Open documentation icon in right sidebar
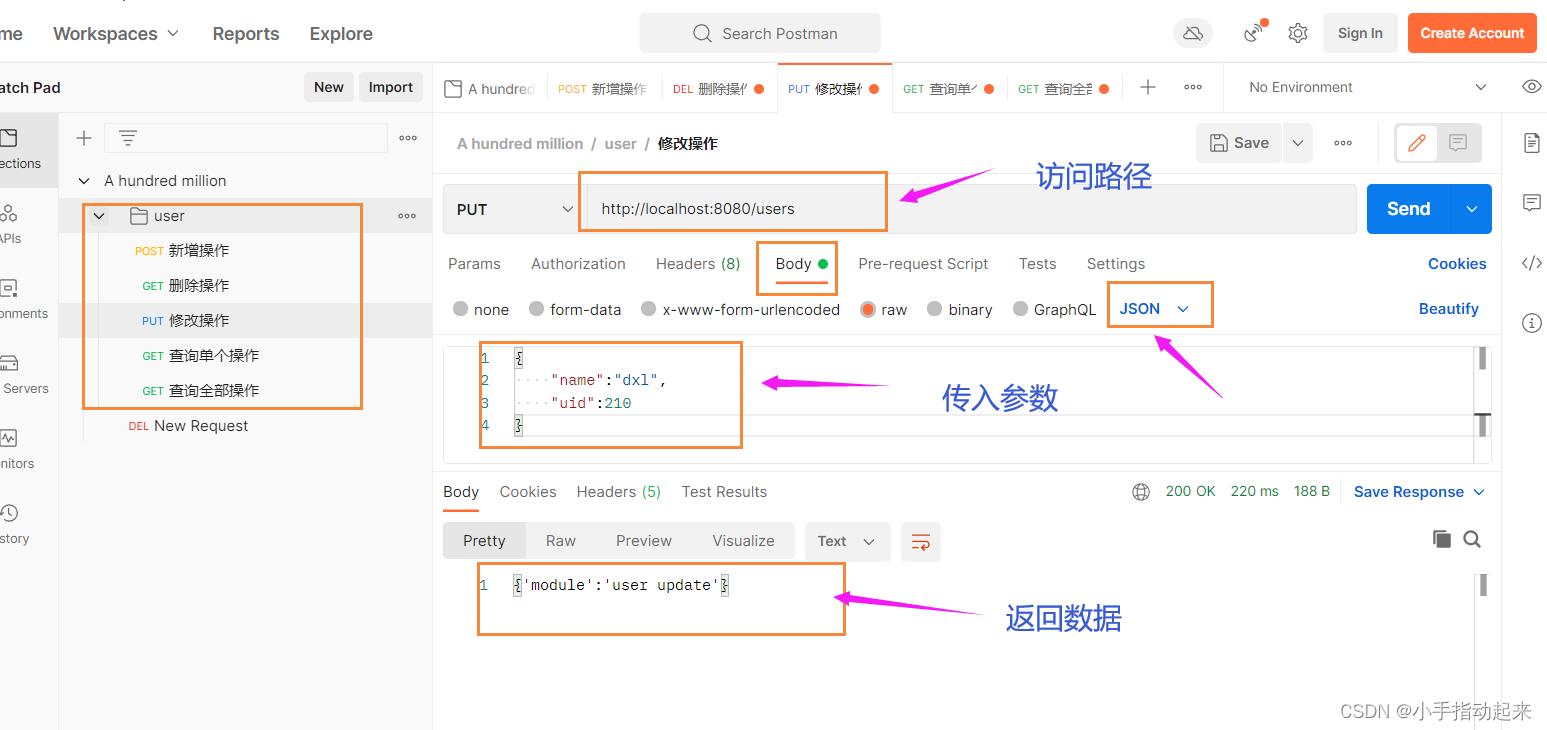The width and height of the screenshot is (1547, 730). (1531, 143)
